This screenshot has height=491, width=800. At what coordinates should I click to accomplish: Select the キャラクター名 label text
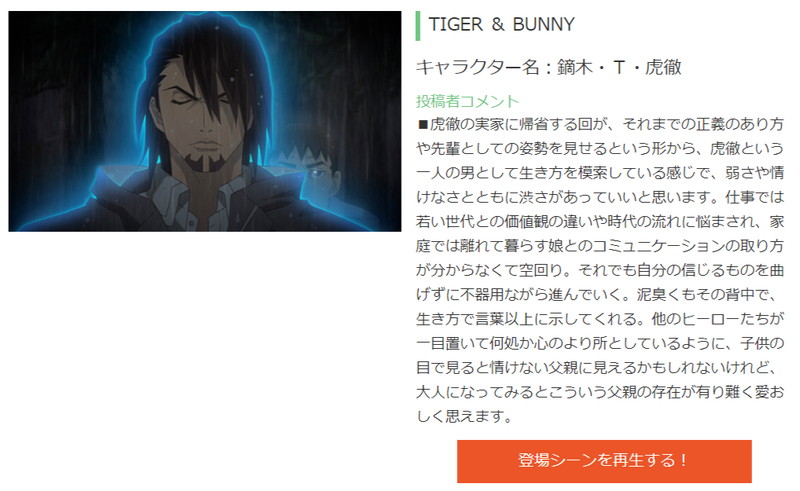pos(477,67)
